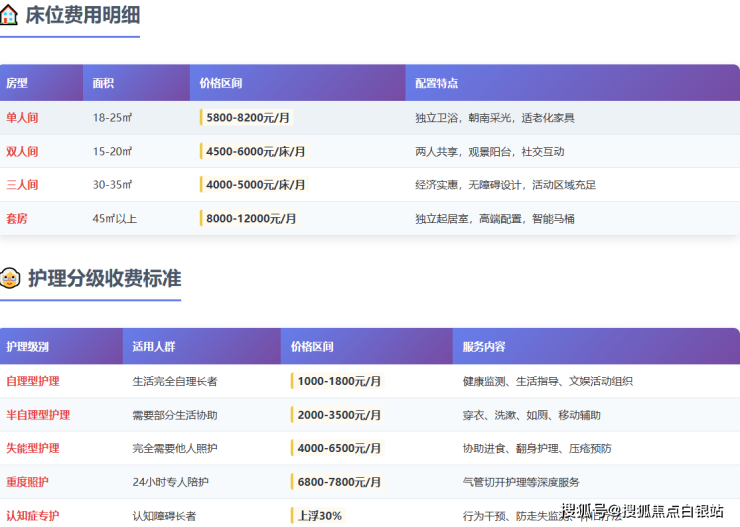Click the 护理级别 column header
The image size is (740, 527).
27,347
